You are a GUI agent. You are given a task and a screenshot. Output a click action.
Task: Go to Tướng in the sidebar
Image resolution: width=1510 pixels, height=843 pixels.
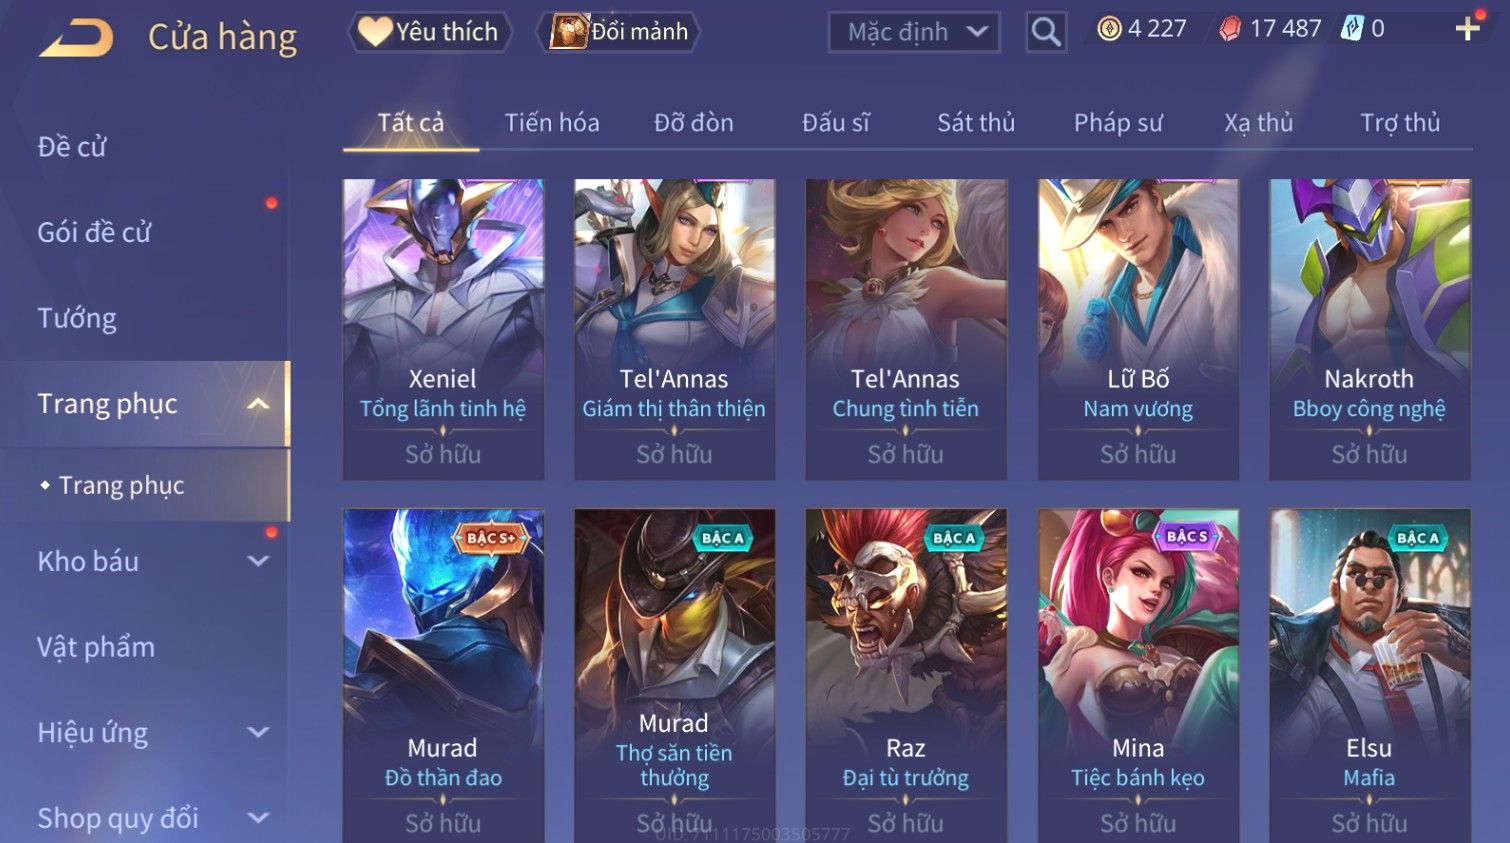77,319
